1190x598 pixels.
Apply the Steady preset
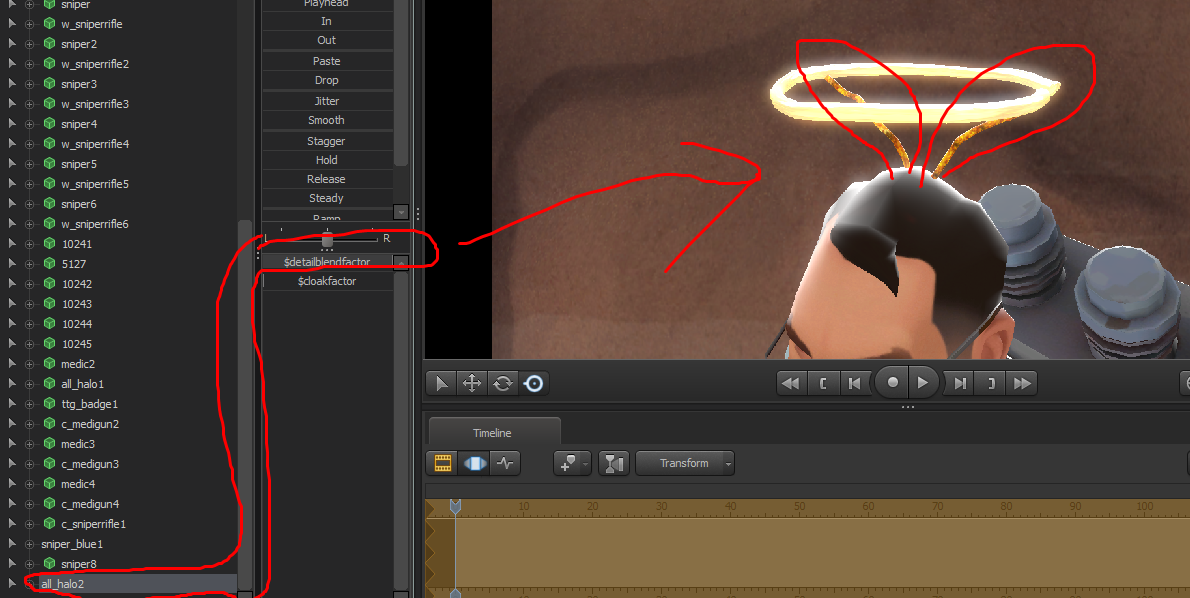coord(327,198)
